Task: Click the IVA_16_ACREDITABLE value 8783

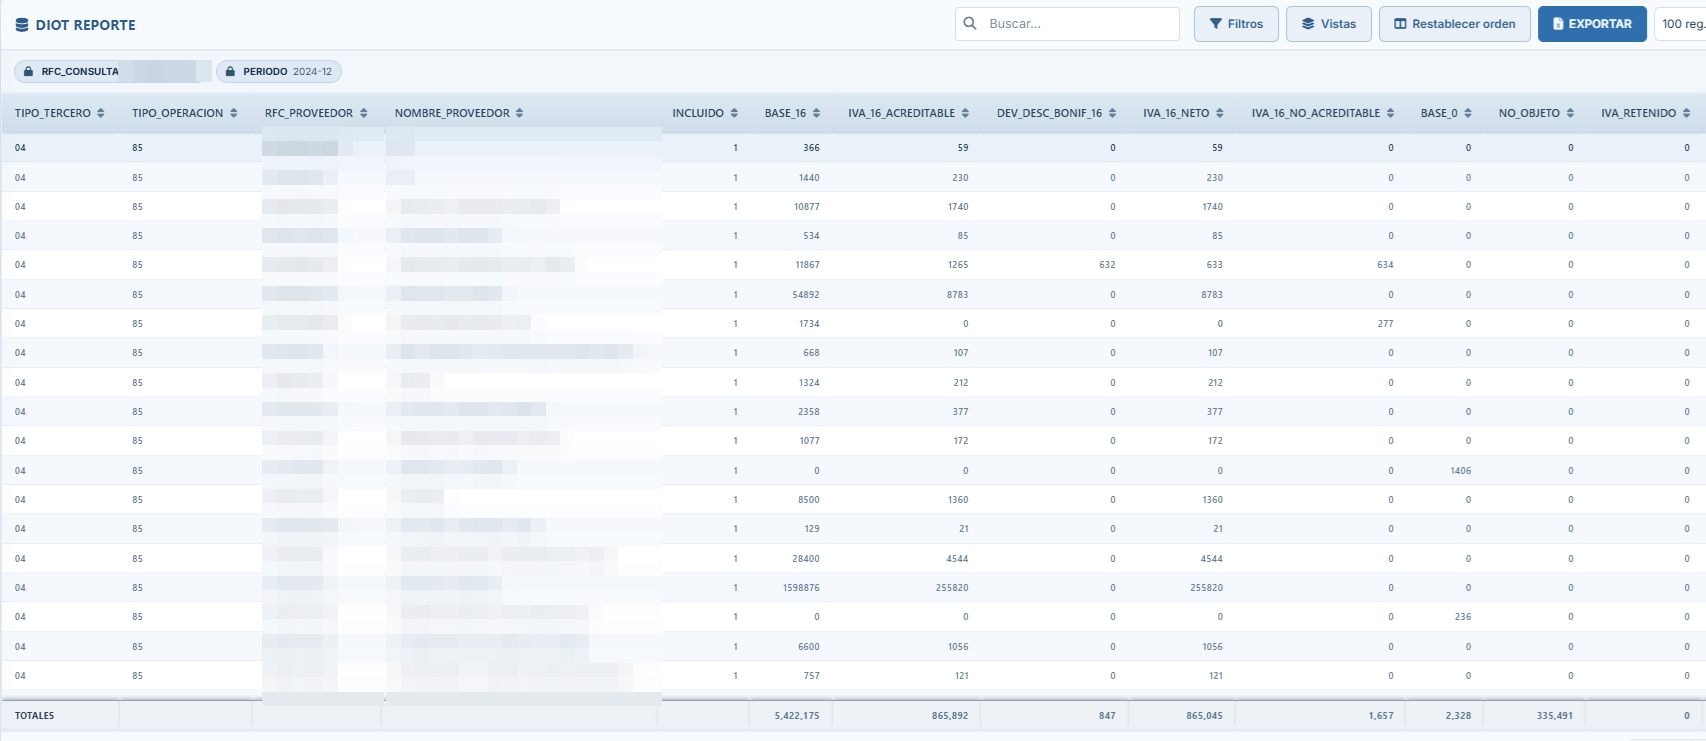Action: [958, 295]
